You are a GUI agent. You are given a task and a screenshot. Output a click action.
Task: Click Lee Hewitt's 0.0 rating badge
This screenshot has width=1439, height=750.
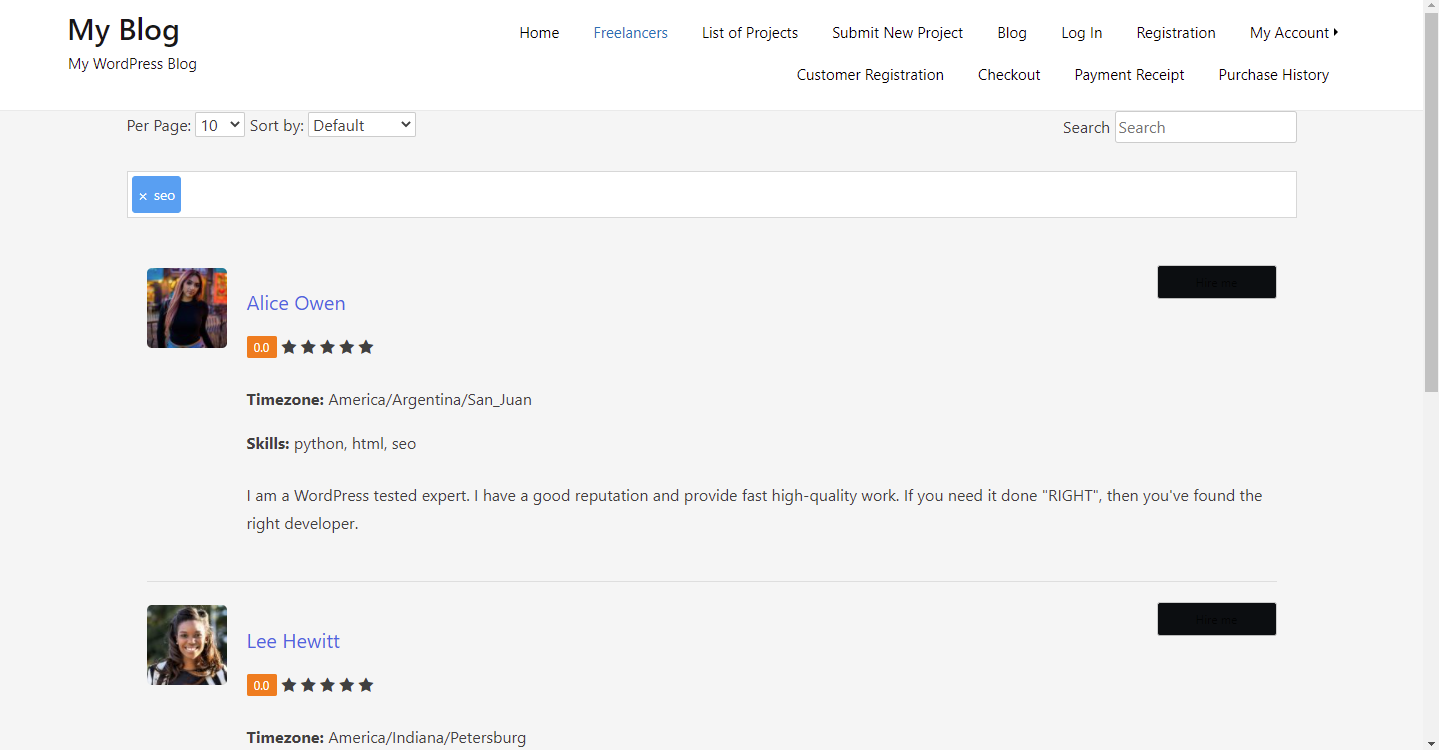(x=261, y=685)
